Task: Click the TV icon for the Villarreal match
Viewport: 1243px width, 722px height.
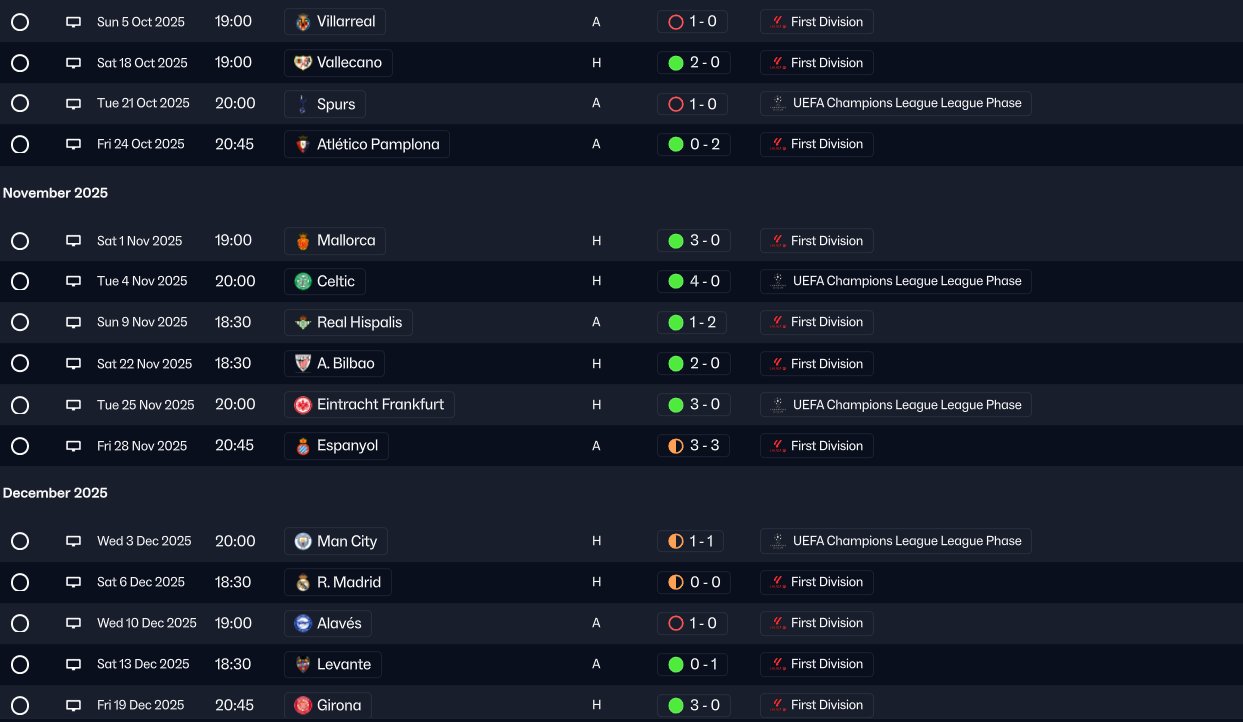Action: pos(73,22)
